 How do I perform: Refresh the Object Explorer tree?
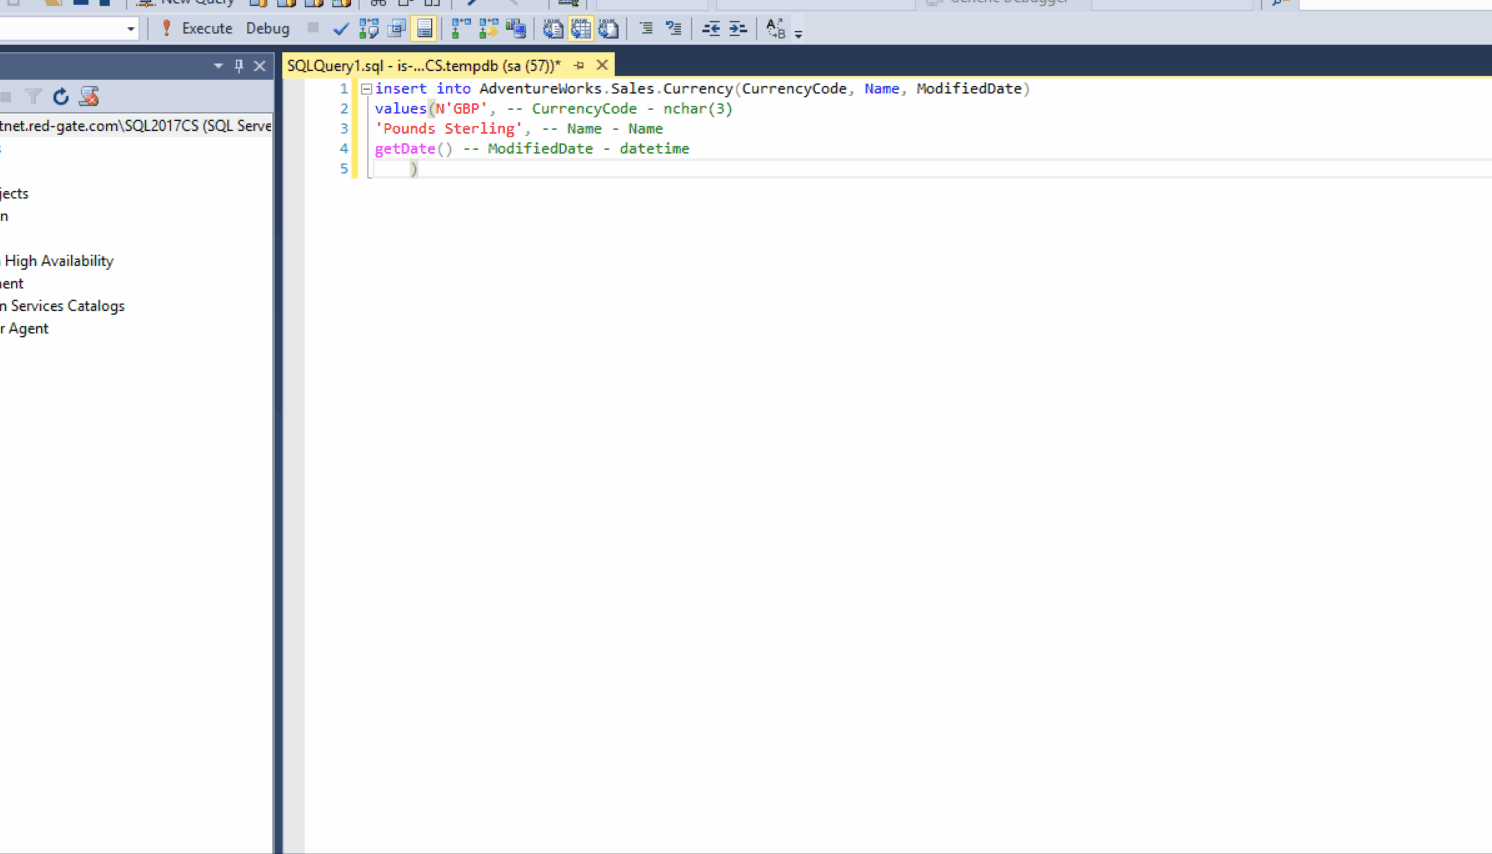point(61,97)
